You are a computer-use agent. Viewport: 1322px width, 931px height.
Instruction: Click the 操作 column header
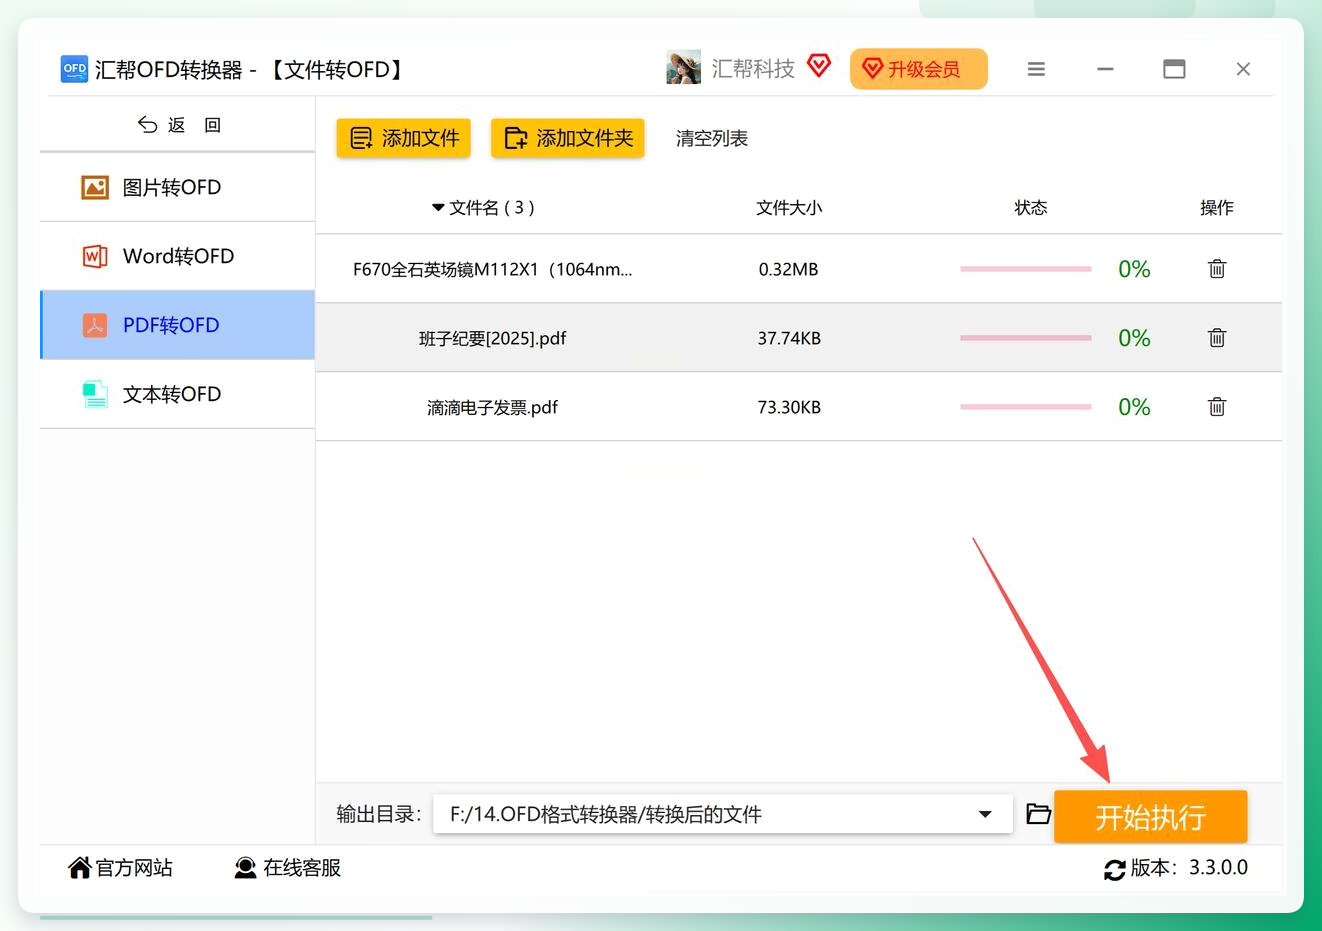tap(1217, 207)
